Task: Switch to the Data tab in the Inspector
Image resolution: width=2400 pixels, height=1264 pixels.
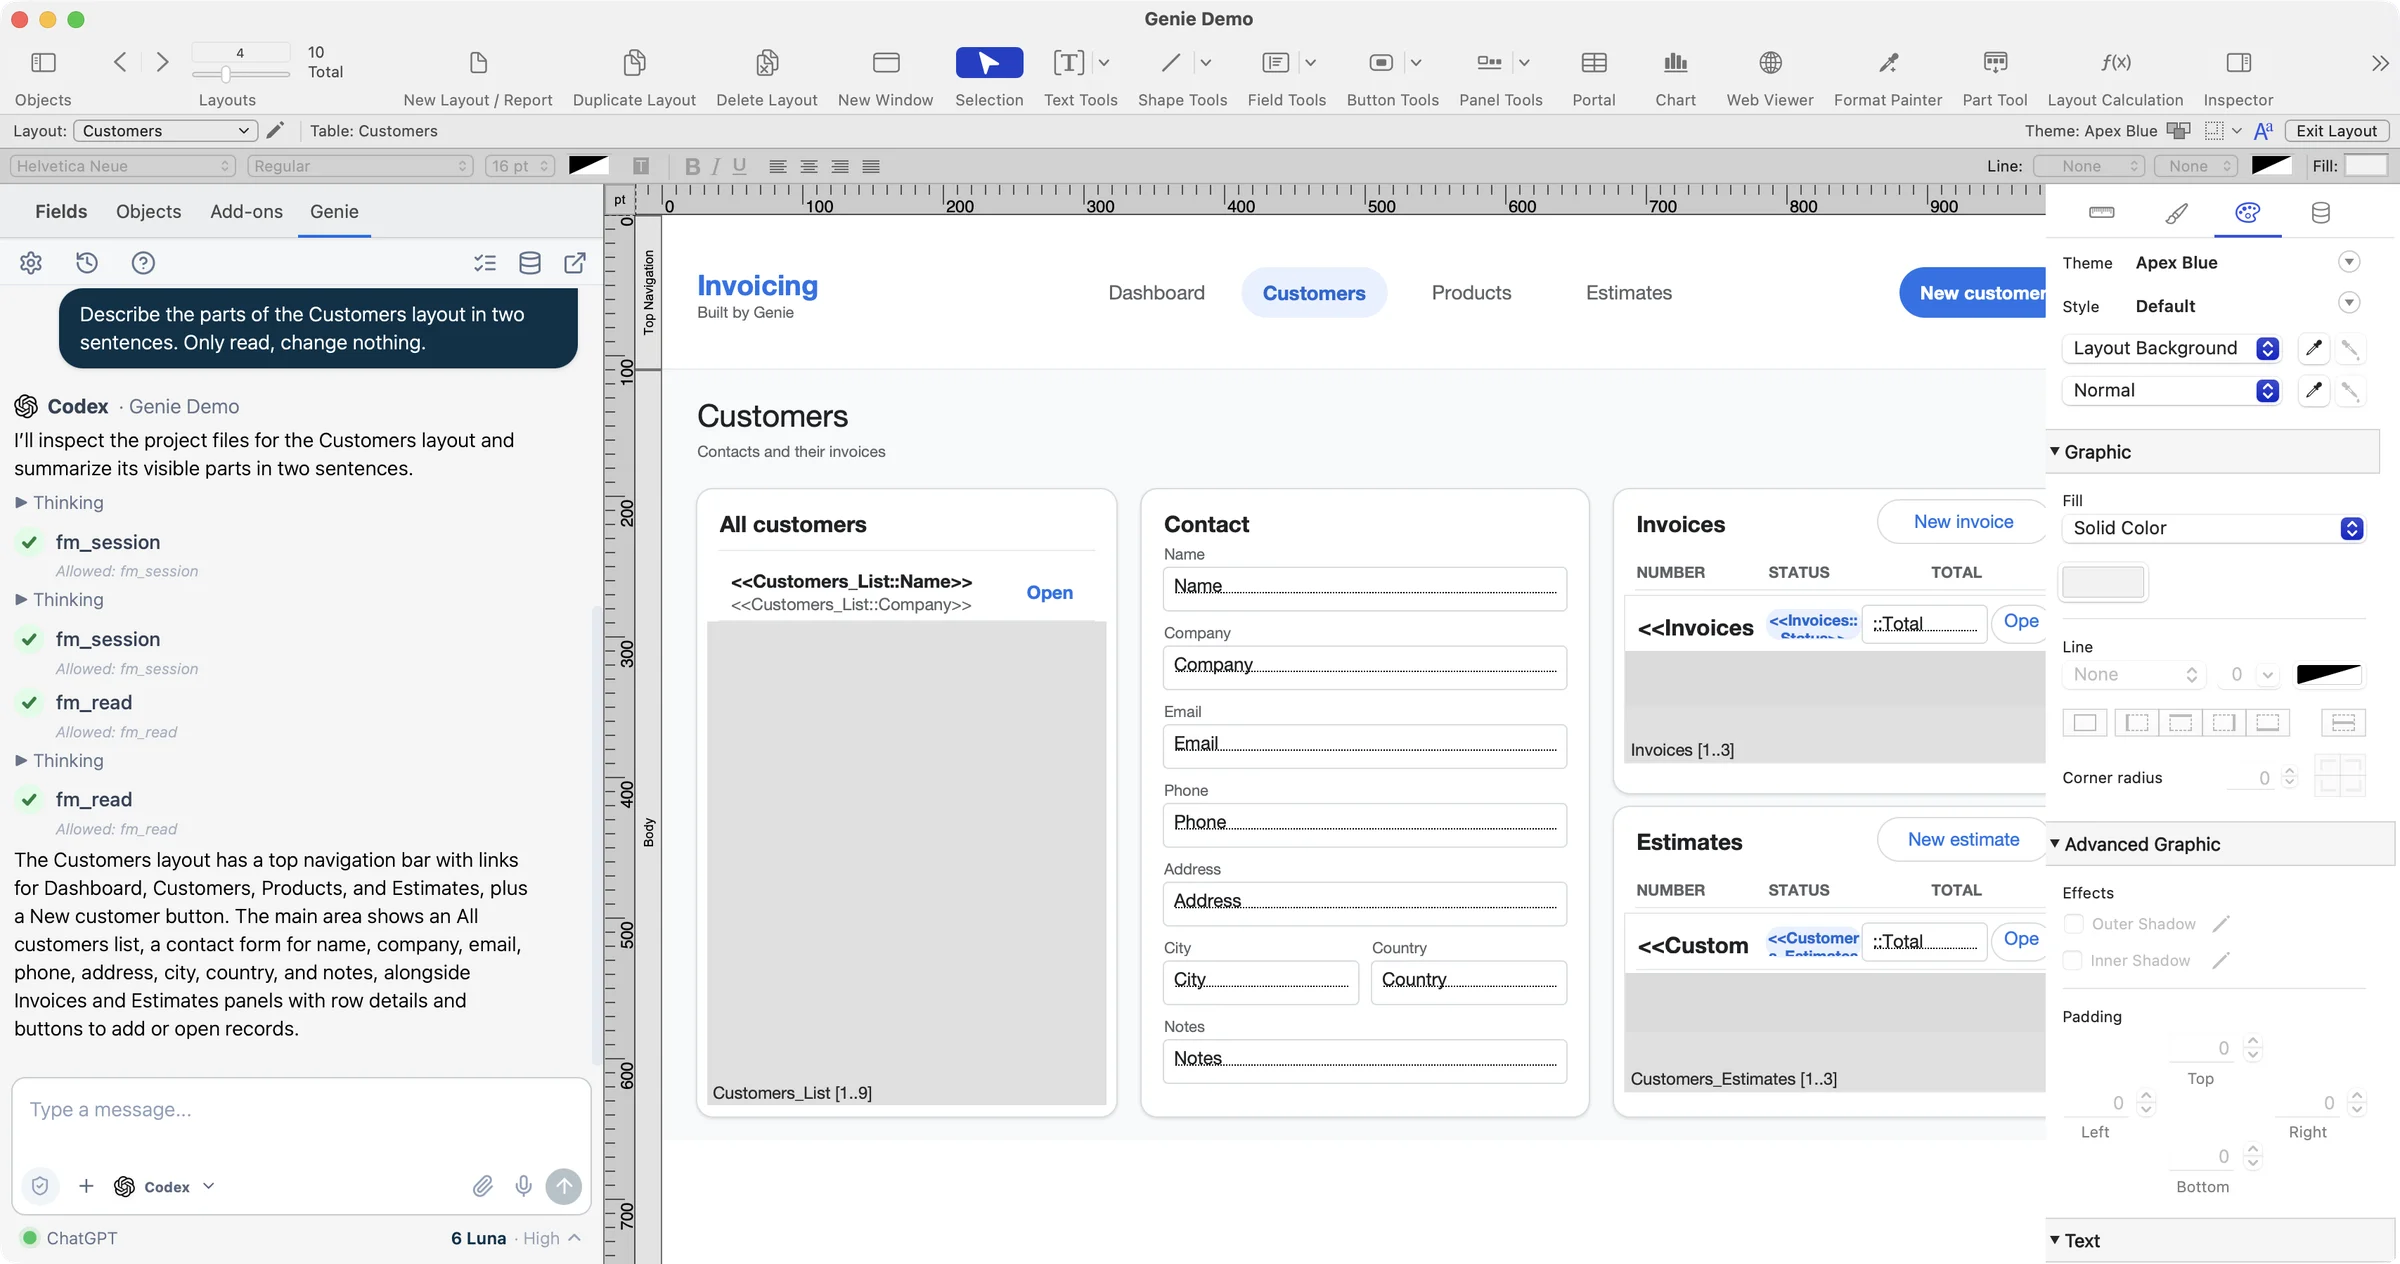Action: coord(2320,212)
